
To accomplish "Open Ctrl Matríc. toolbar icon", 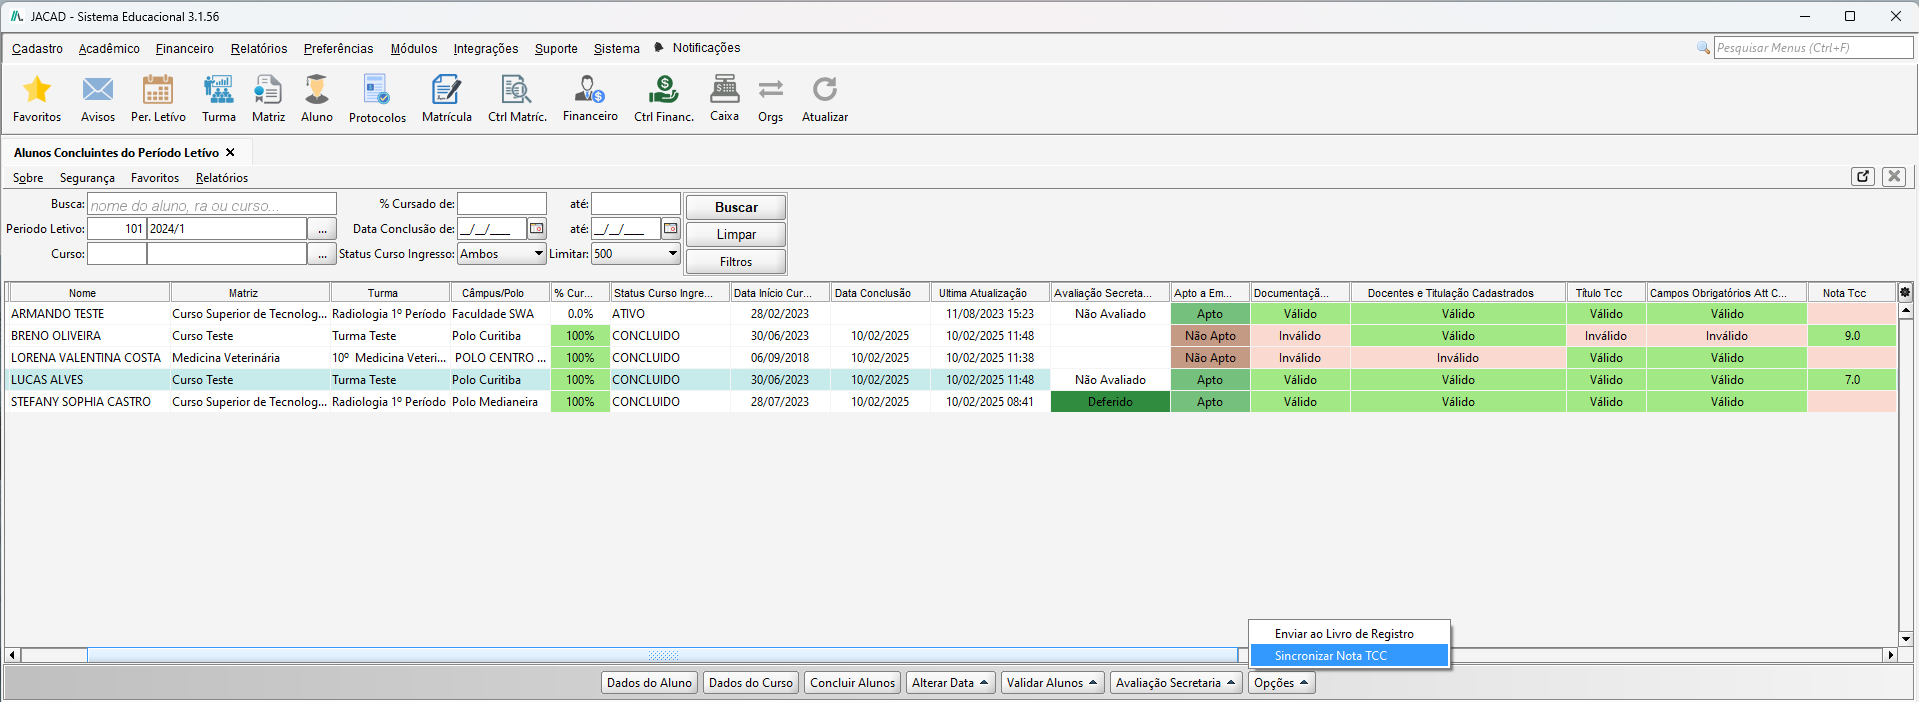I will pos(517,90).
